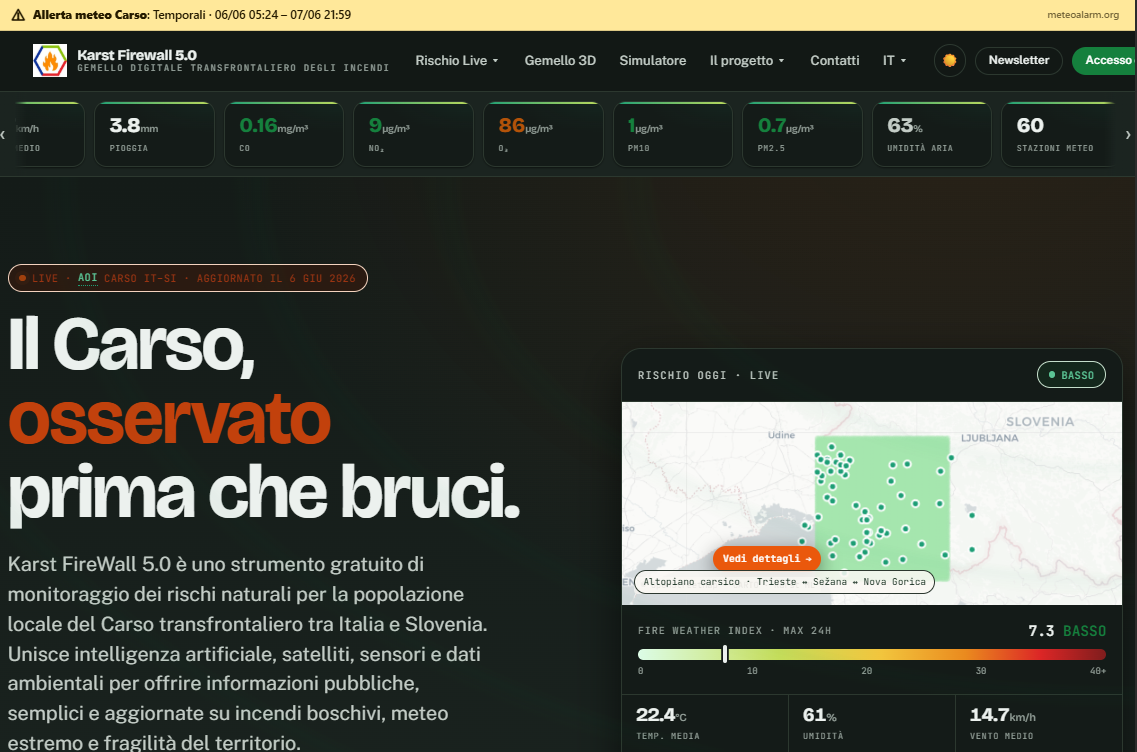The image size is (1137, 752).
Task: Select the 86 µg/m³ O₃ card
Action: [x=543, y=134]
